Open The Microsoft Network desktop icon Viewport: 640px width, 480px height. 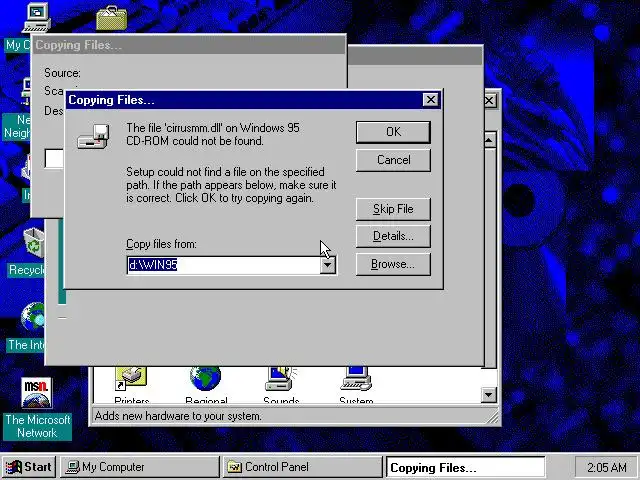[37, 408]
